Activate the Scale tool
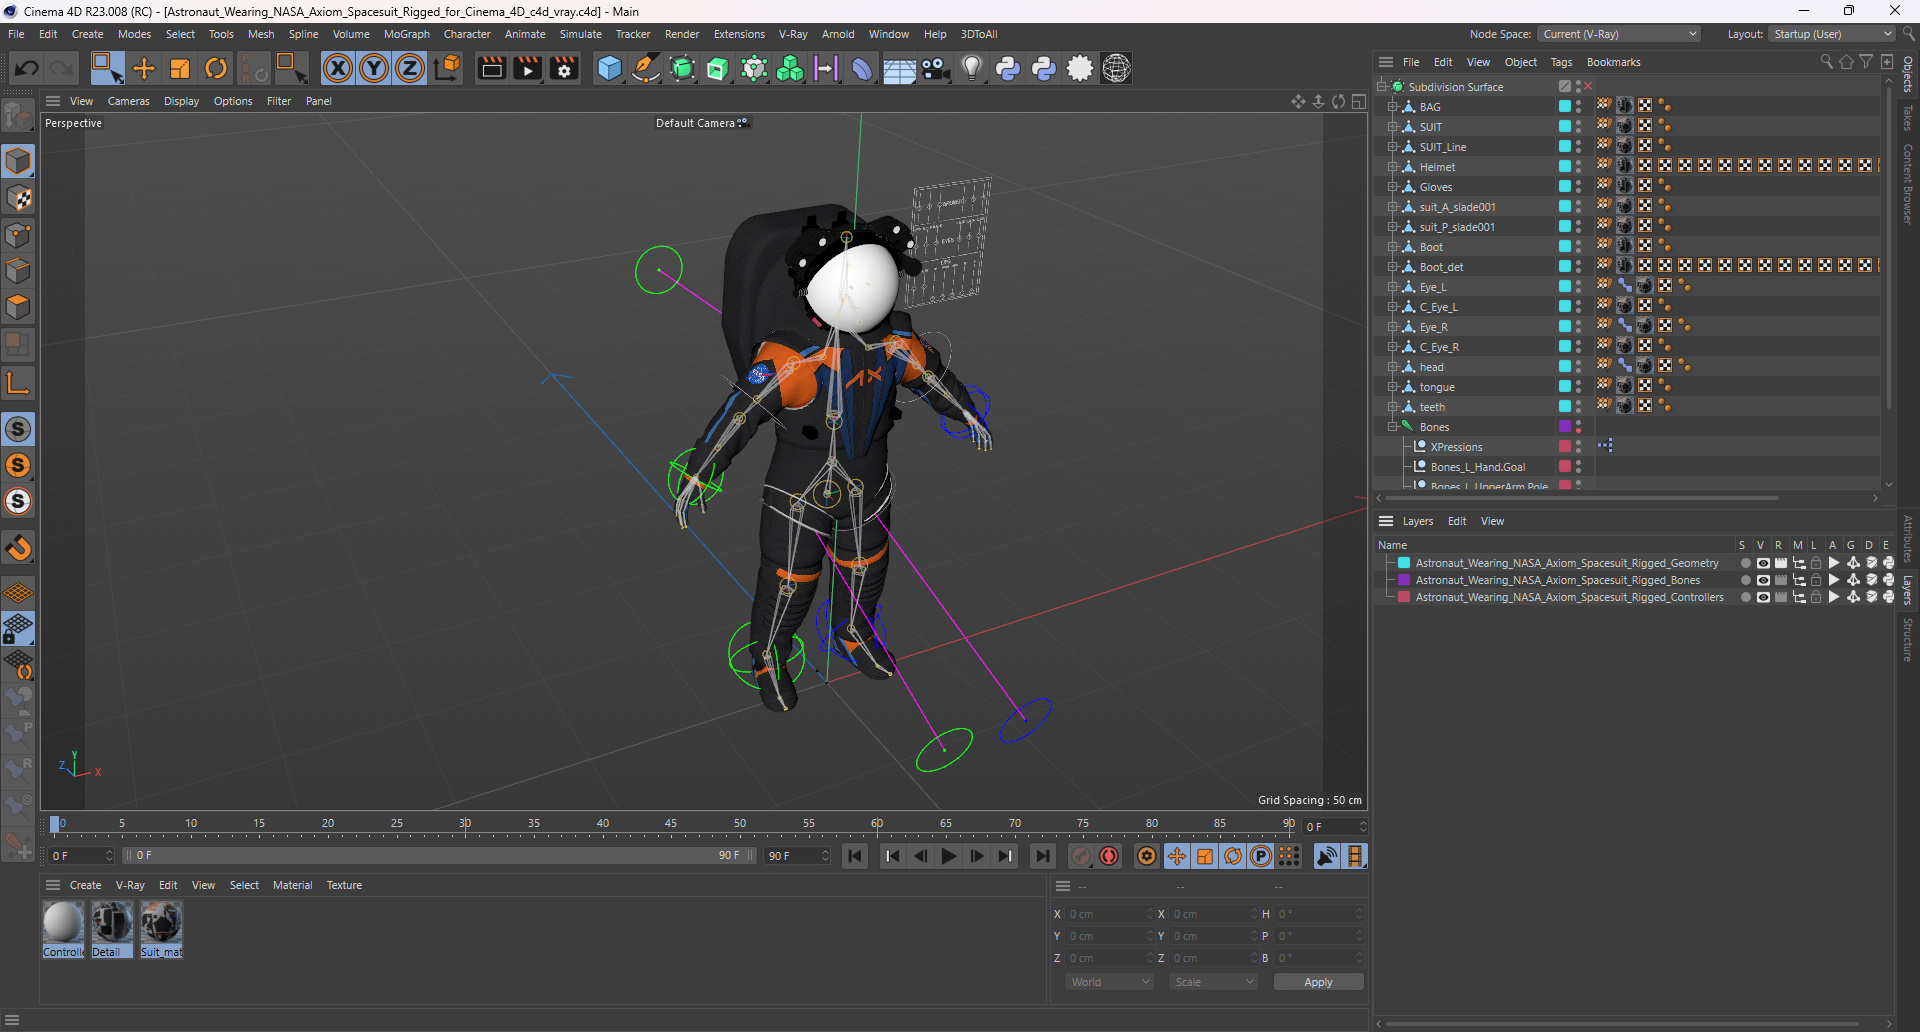Viewport: 1920px width, 1032px height. click(x=180, y=68)
